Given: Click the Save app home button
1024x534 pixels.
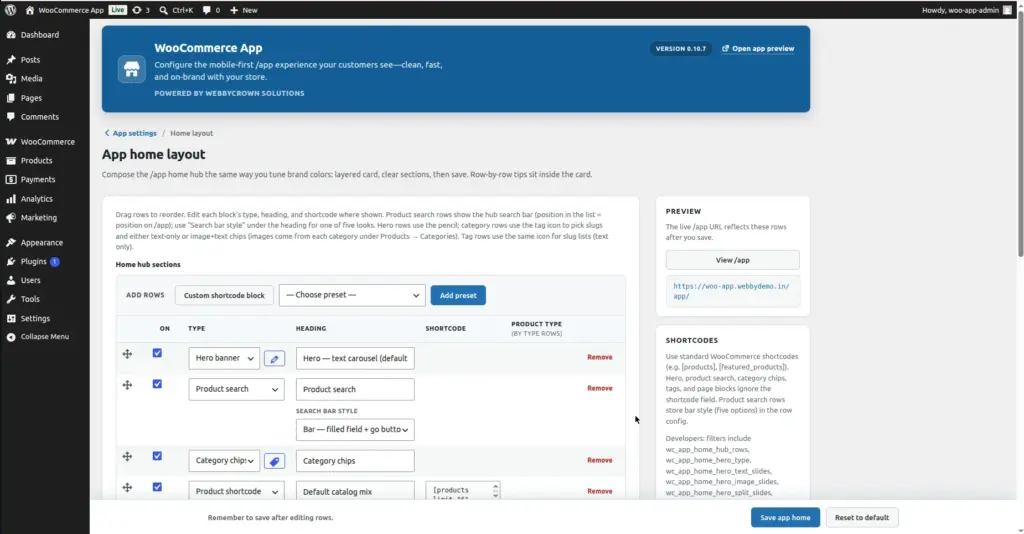Looking at the screenshot, I should tap(785, 518).
